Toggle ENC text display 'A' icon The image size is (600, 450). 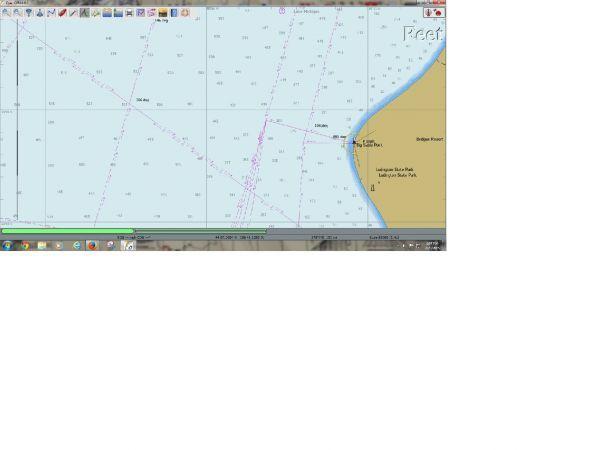[84, 13]
